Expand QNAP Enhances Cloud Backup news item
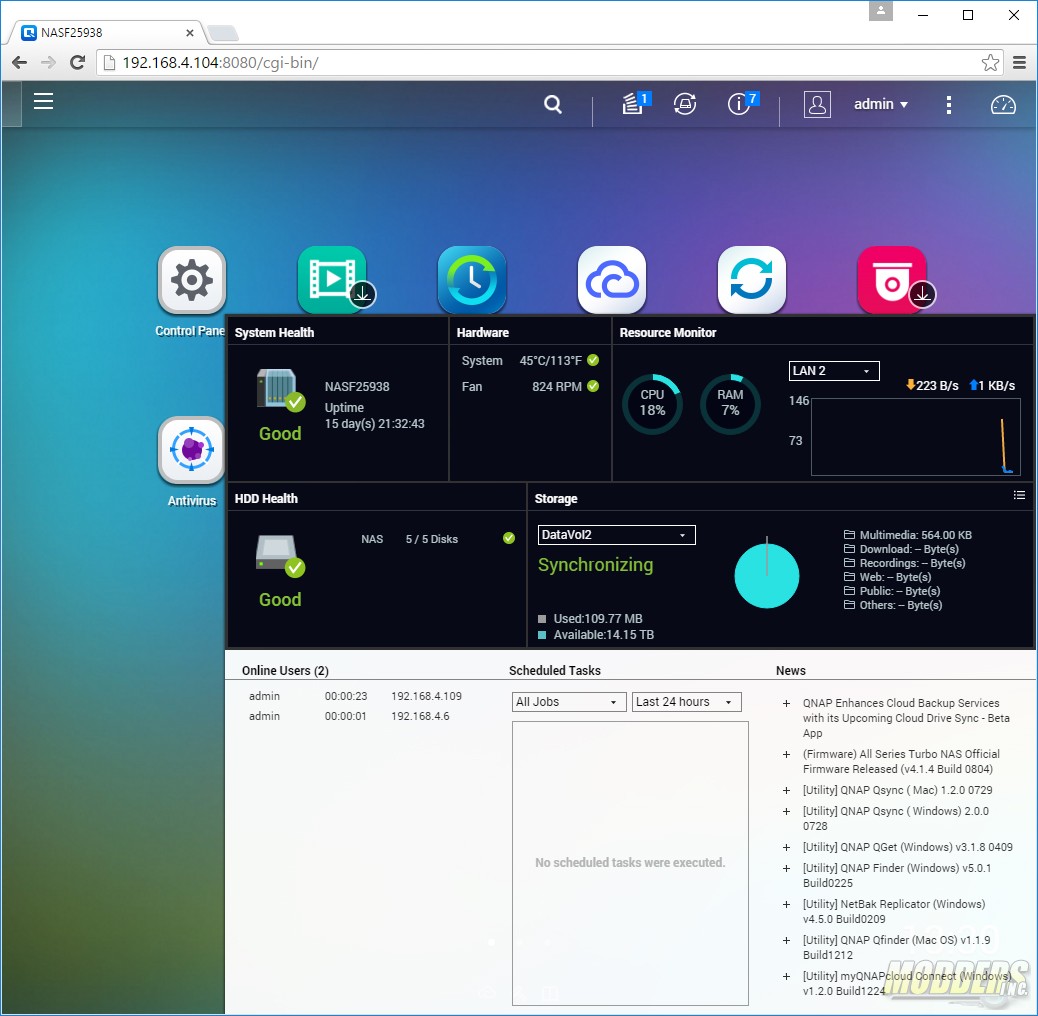The image size is (1038, 1016). (786, 704)
